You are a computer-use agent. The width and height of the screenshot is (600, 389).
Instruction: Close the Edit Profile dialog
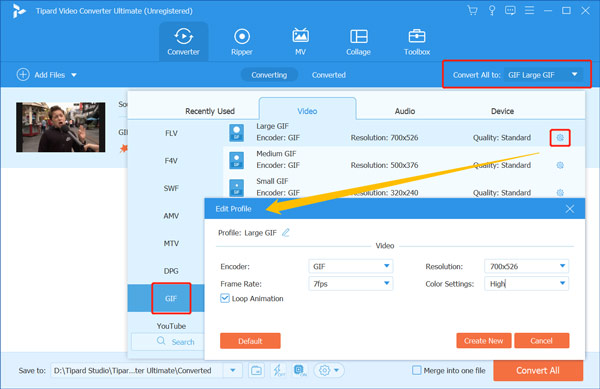569,209
